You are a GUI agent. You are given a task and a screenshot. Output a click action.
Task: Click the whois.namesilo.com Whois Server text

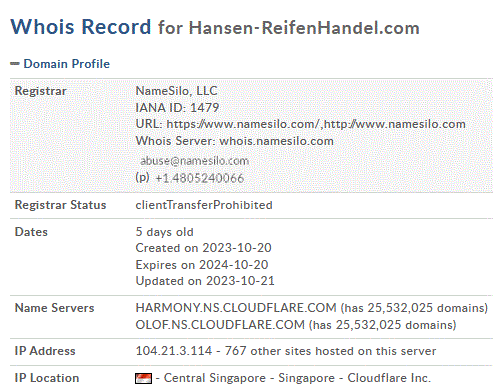(x=276, y=141)
